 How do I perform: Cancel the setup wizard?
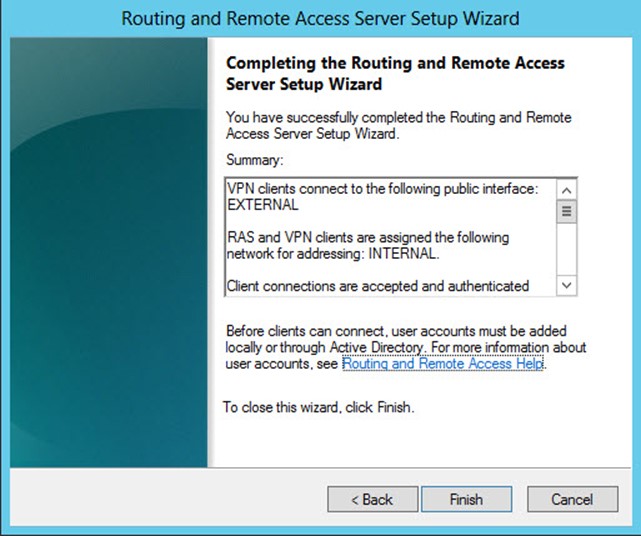tap(572, 499)
